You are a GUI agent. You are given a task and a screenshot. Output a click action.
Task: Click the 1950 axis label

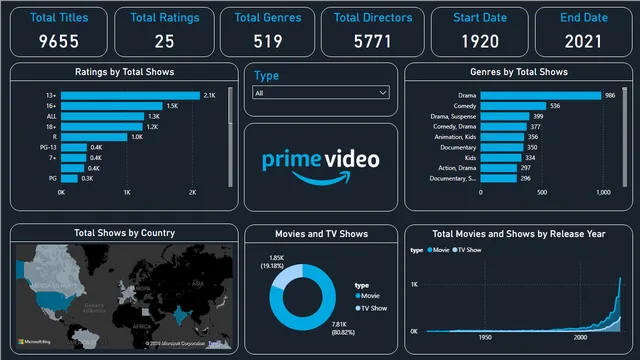point(485,338)
